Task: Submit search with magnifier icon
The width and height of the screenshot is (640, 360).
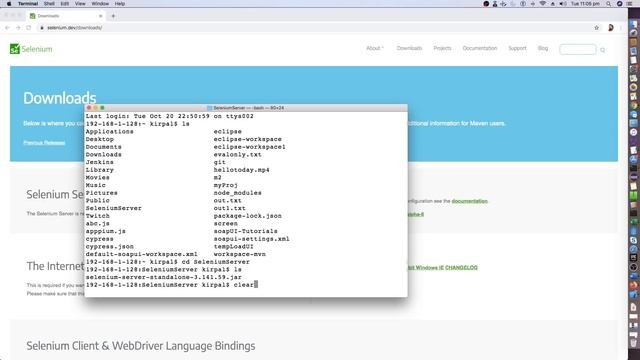Action: (602, 50)
